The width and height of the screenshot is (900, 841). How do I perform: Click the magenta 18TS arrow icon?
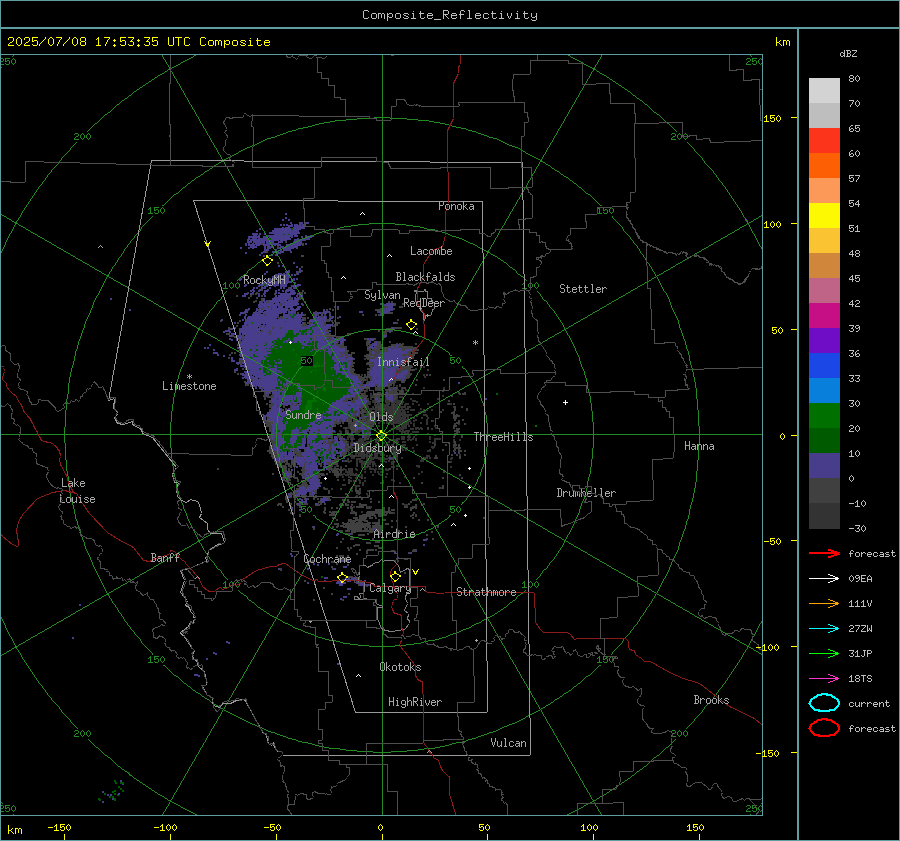(x=824, y=679)
